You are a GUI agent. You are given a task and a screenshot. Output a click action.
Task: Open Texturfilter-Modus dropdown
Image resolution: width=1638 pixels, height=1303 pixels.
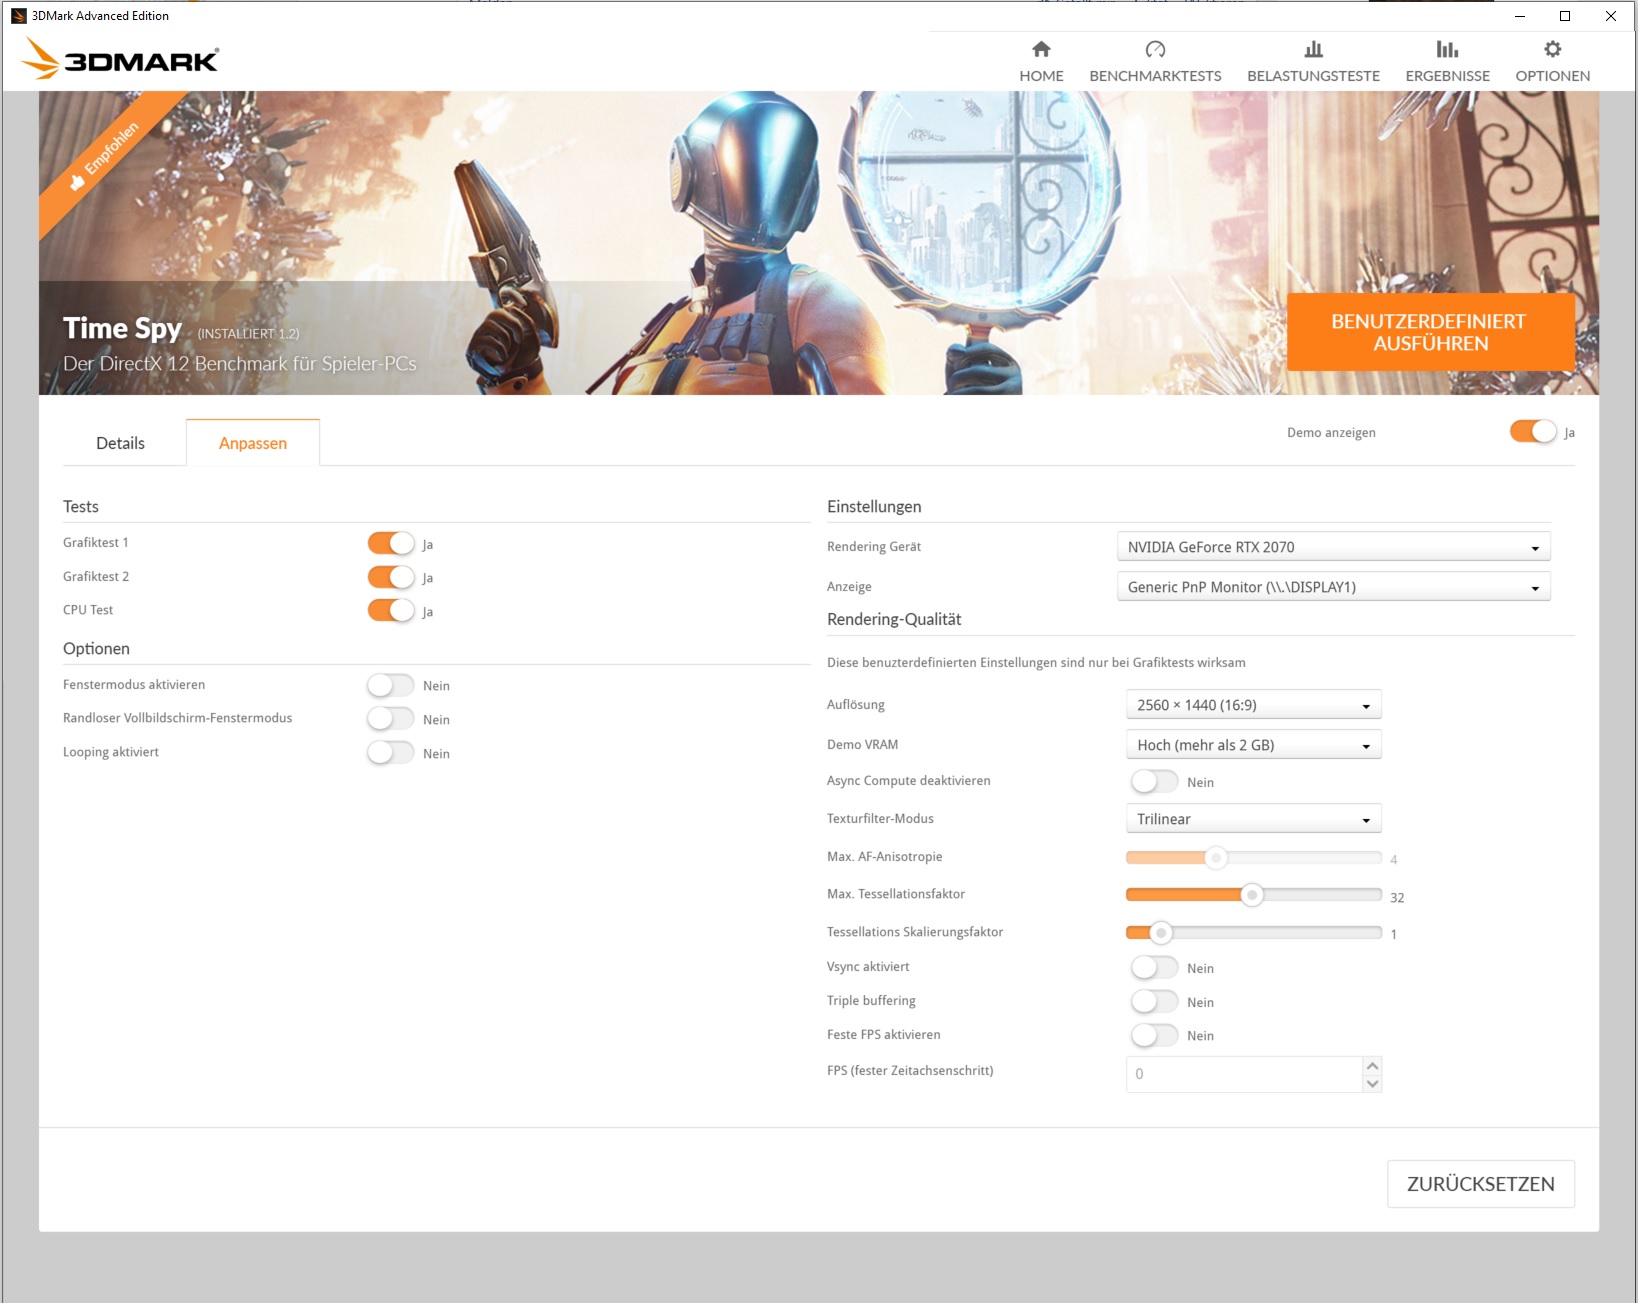1253,819
